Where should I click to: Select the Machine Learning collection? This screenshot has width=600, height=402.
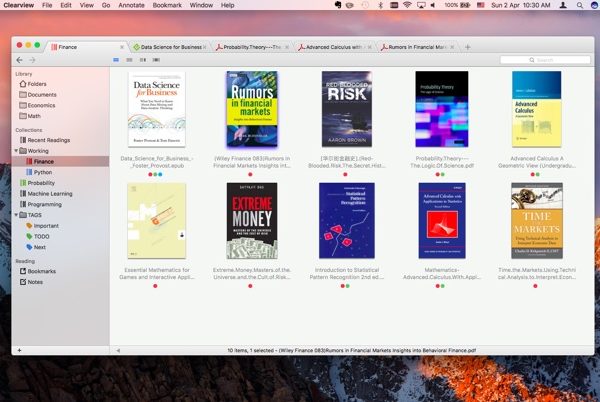(49, 193)
